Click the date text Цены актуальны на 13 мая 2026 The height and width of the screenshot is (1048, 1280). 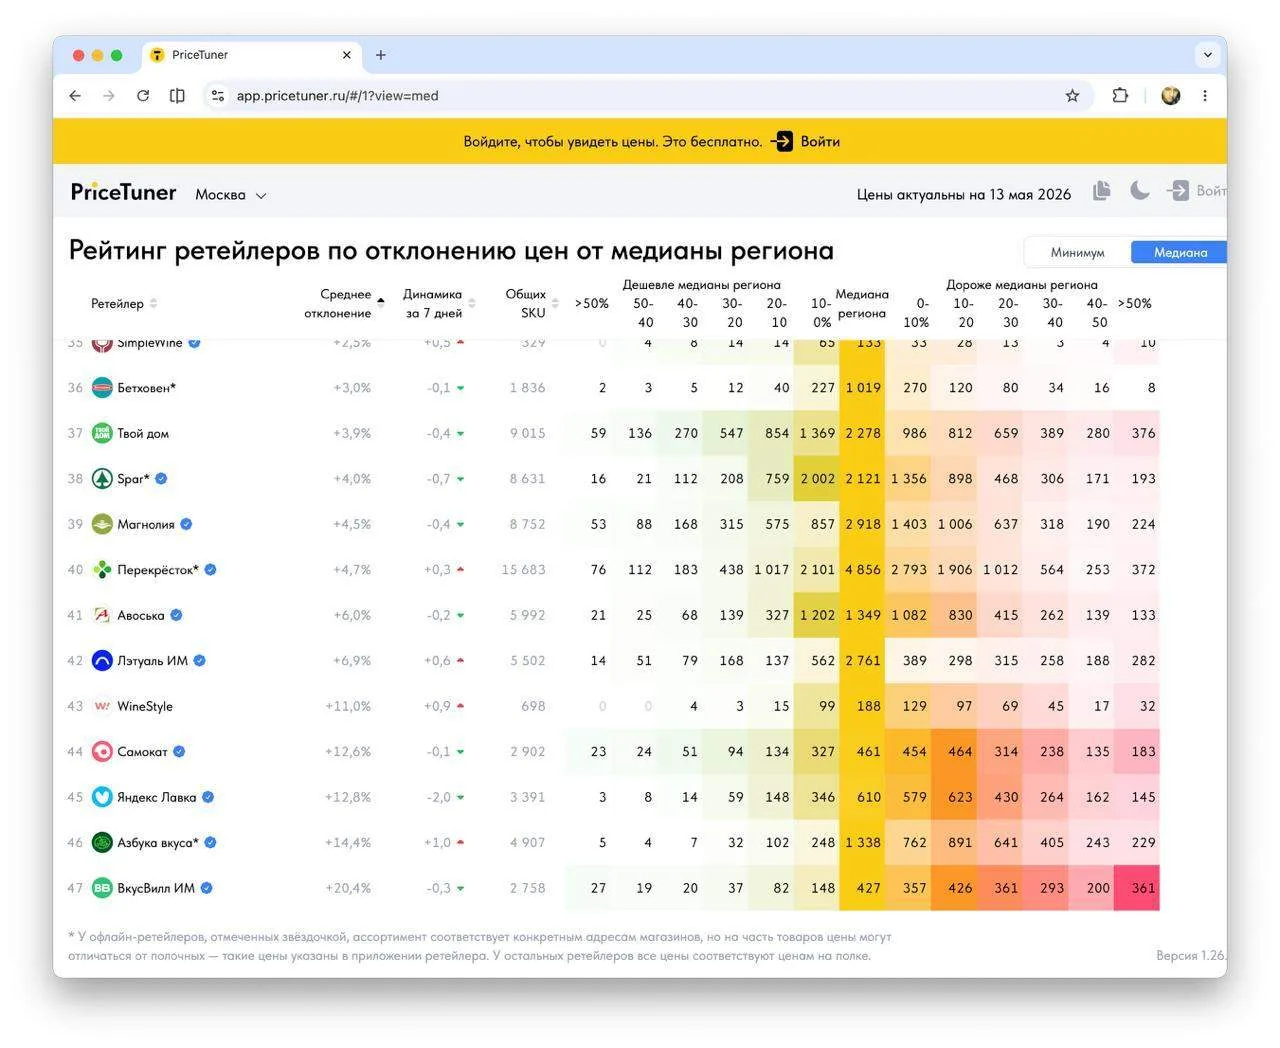tap(964, 195)
